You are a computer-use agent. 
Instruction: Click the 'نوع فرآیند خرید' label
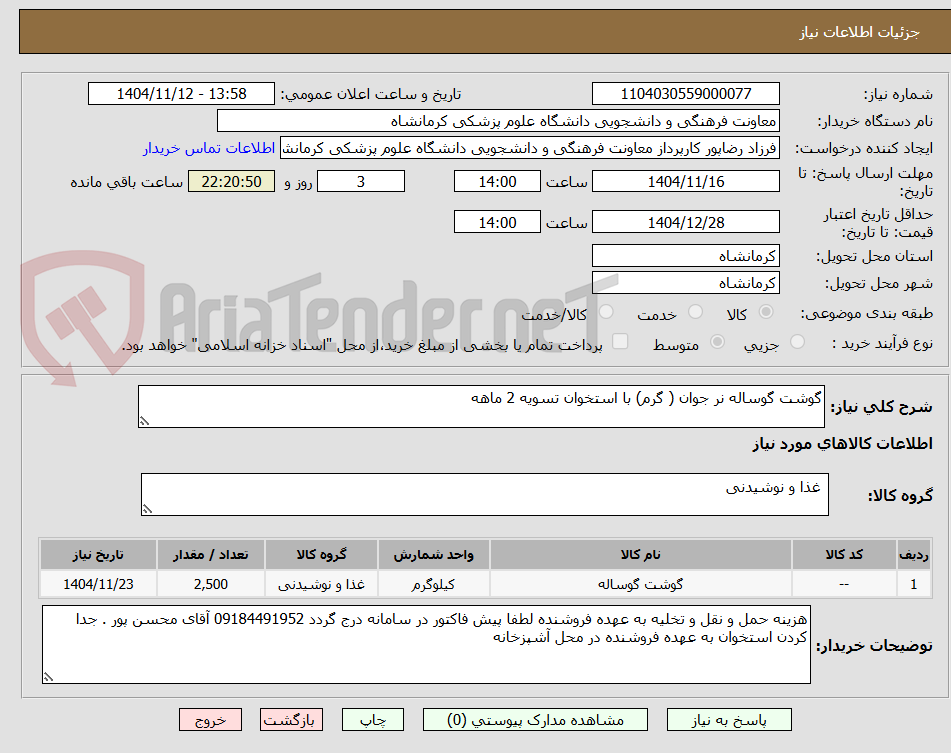pyautogui.click(x=882, y=343)
